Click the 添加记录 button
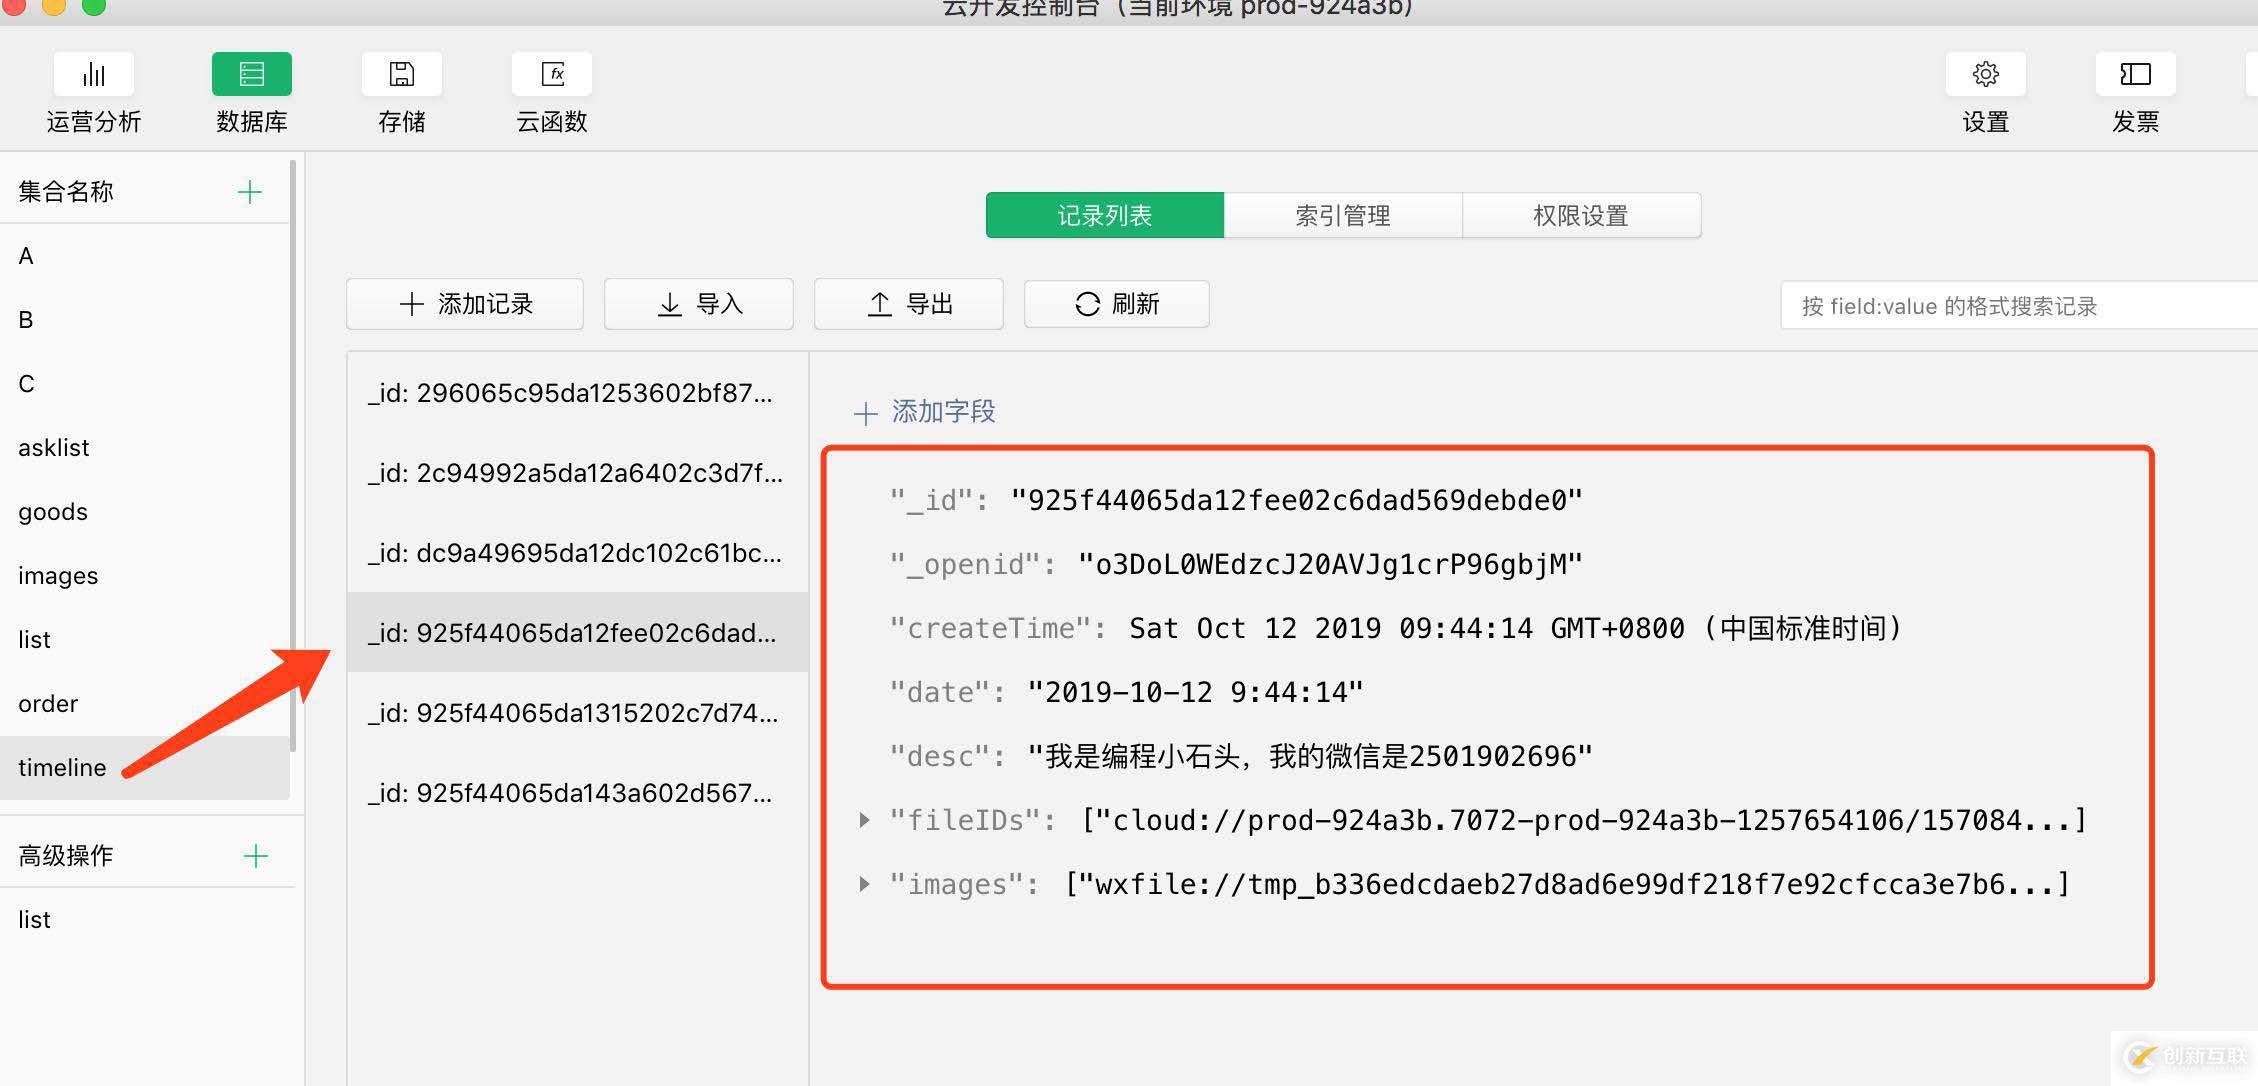The width and height of the screenshot is (2258, 1086). pyautogui.click(x=465, y=304)
